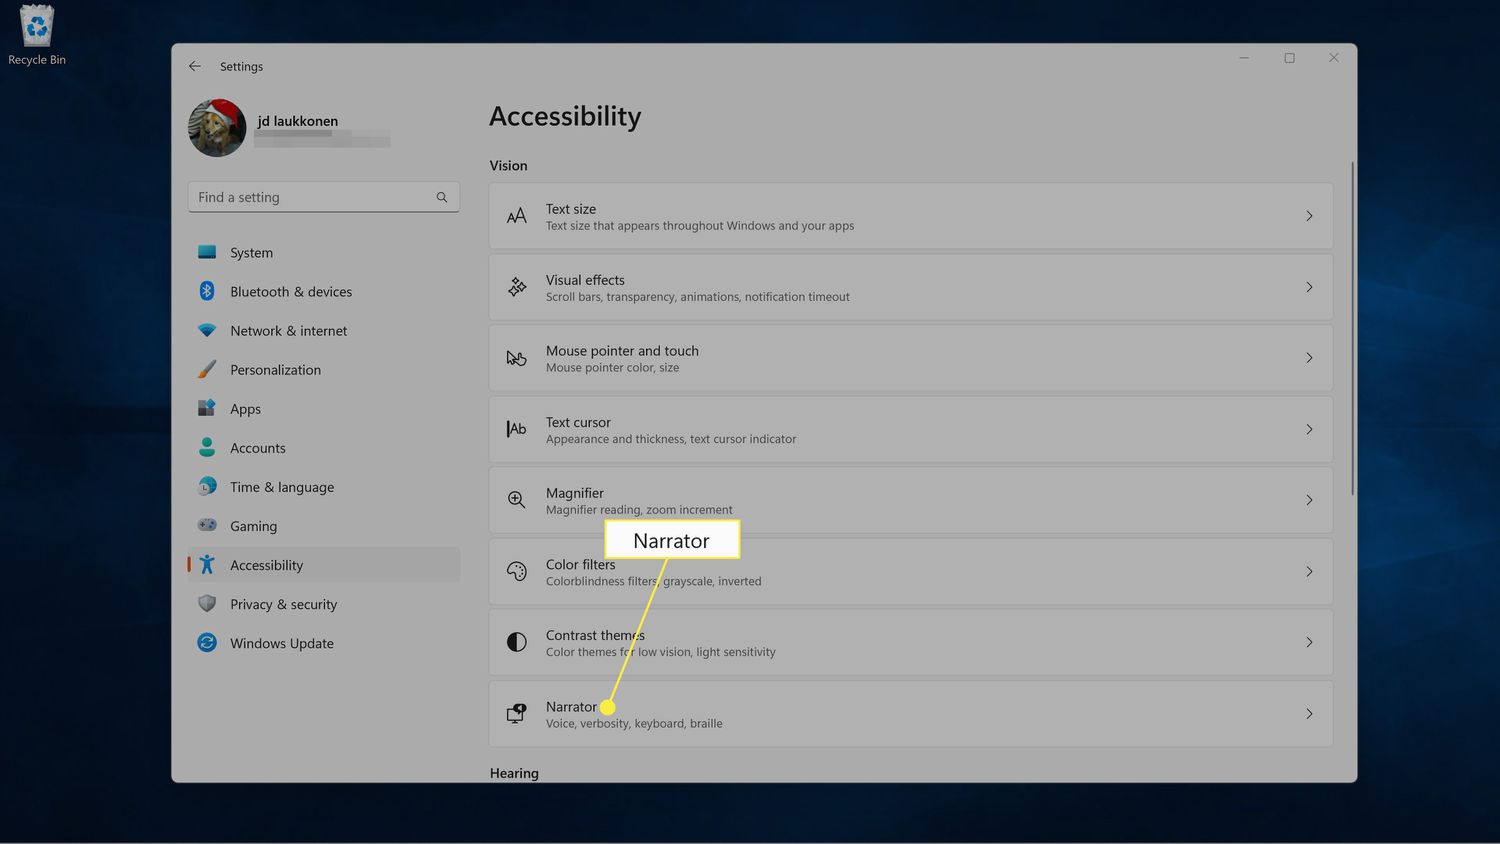Viewport: 1500px width, 844px height.
Task: Open the Contrast themes setting label
Action: point(595,635)
